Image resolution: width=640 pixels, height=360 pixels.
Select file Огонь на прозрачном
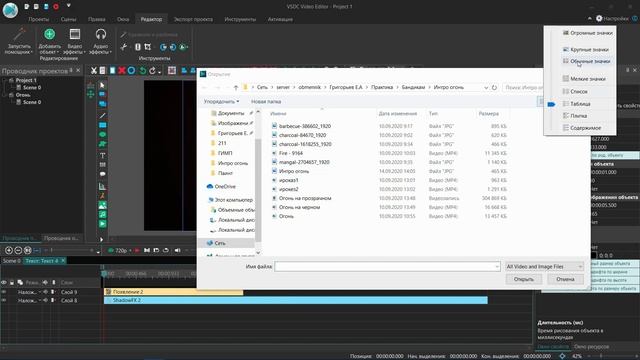point(305,198)
